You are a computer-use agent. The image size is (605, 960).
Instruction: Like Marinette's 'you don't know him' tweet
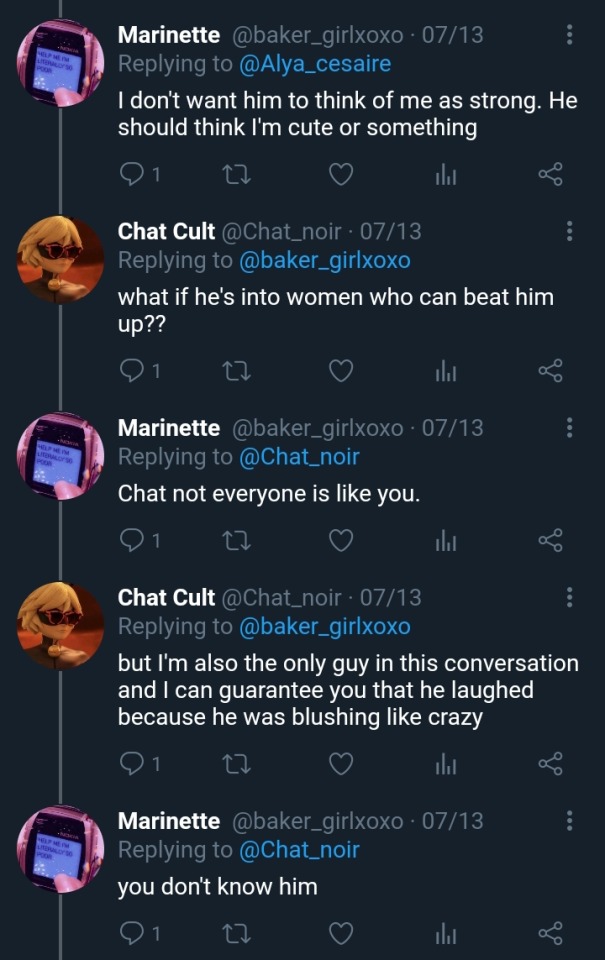point(341,934)
